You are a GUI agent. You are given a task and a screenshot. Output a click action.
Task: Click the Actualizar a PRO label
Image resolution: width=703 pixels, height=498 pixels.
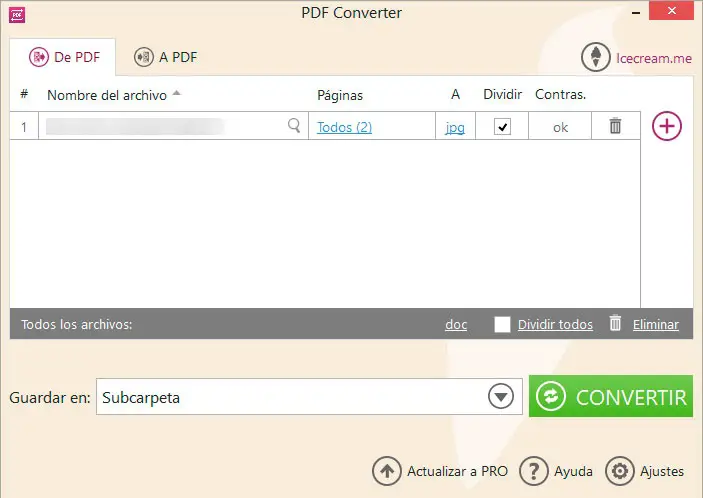pos(457,471)
